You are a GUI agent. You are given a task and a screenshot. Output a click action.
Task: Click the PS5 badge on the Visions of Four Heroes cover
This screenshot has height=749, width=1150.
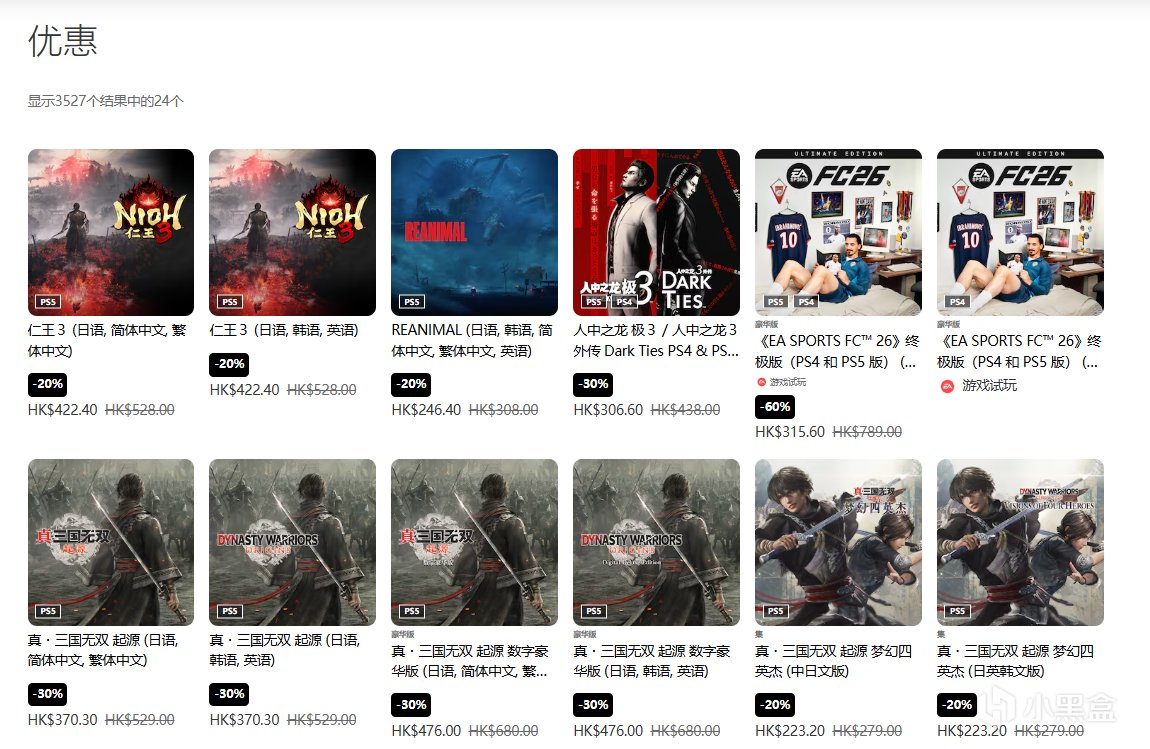click(x=958, y=611)
